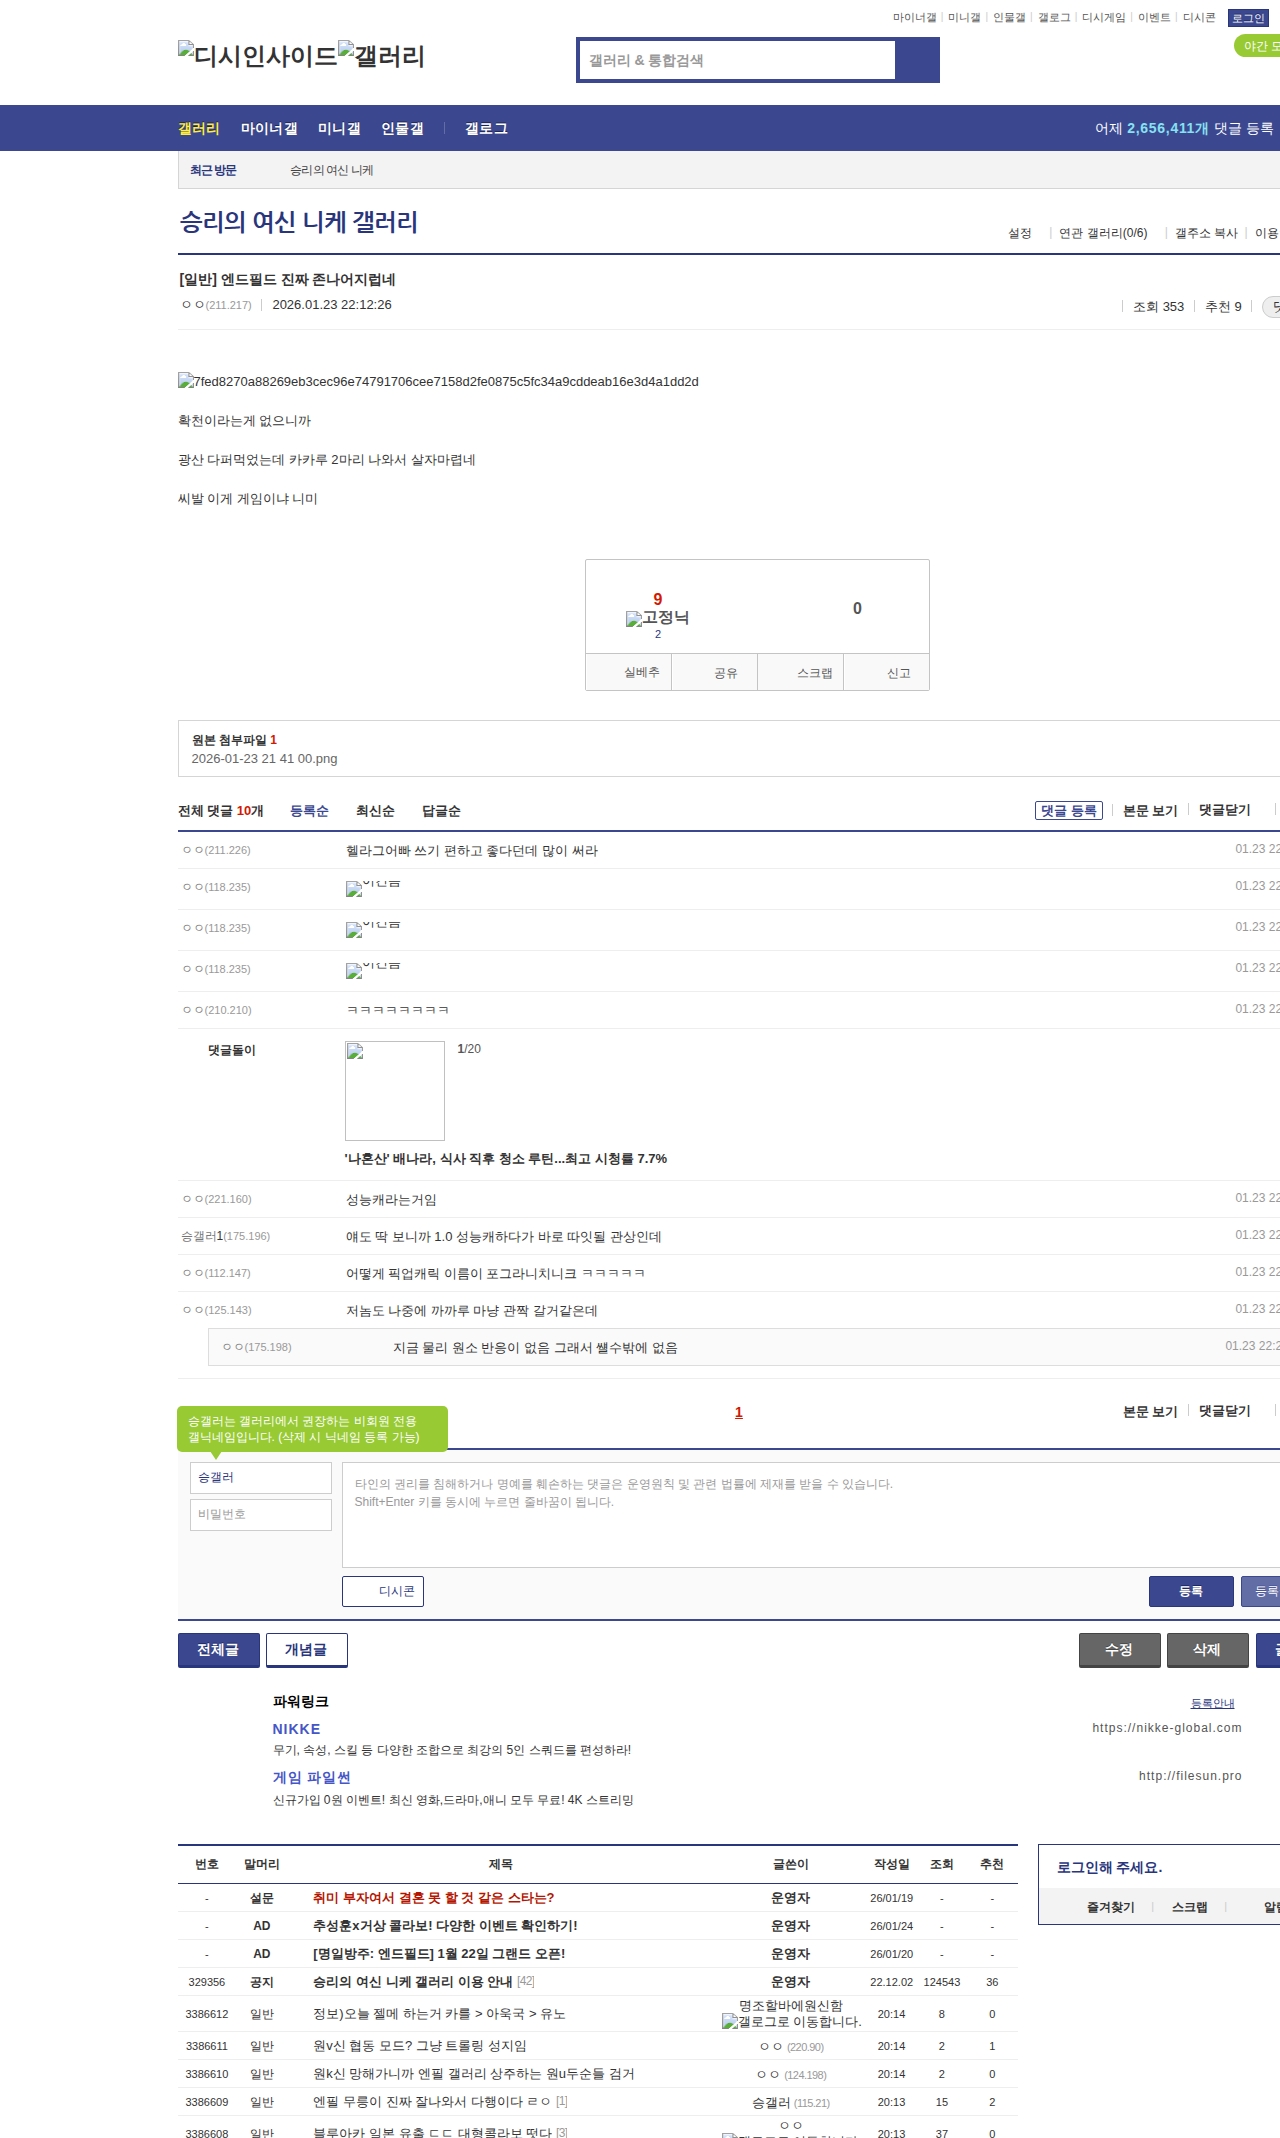The height and width of the screenshot is (2138, 1280).
Task: Switch to the 개념글 tab
Action: tap(306, 1649)
